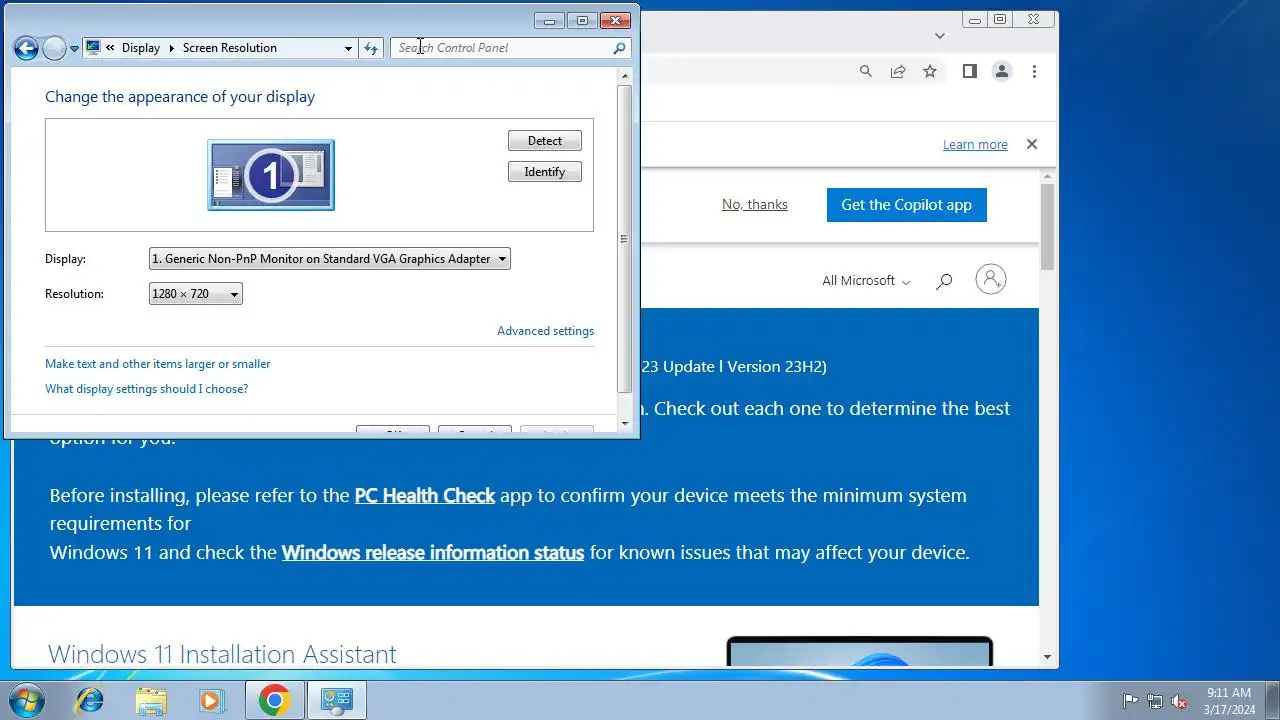
Task: Click No, thanks on Copilot banner
Action: (x=755, y=204)
